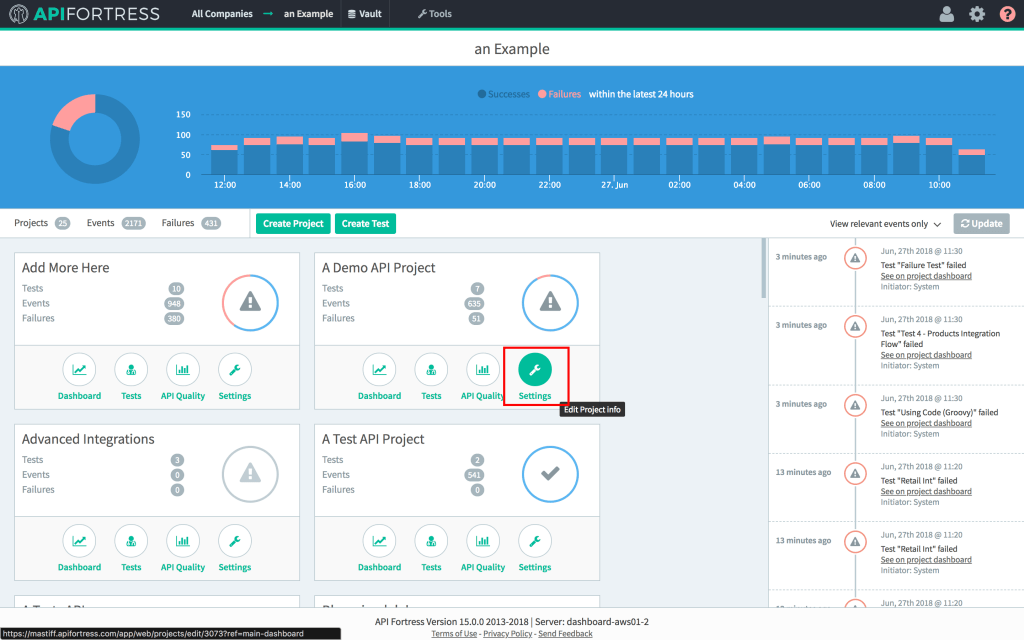Screen dimensions: 1024x640
Task: Expand the View relevant events only dropdown
Action: point(885,224)
